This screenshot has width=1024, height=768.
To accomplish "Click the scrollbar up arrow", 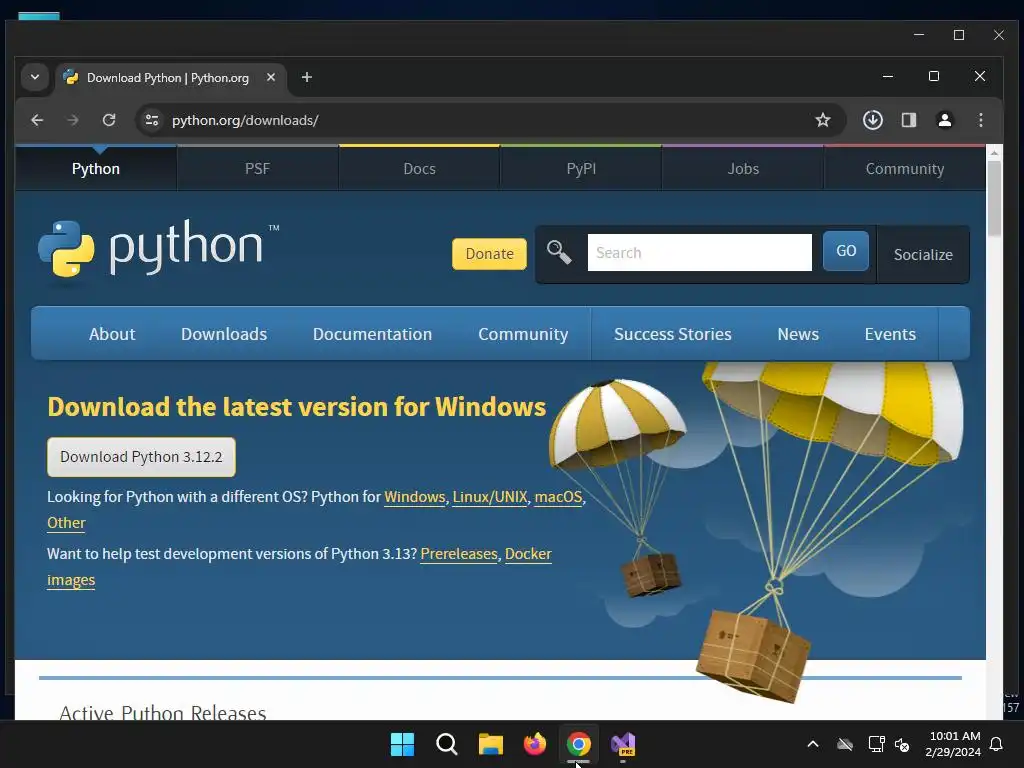I will point(994,153).
